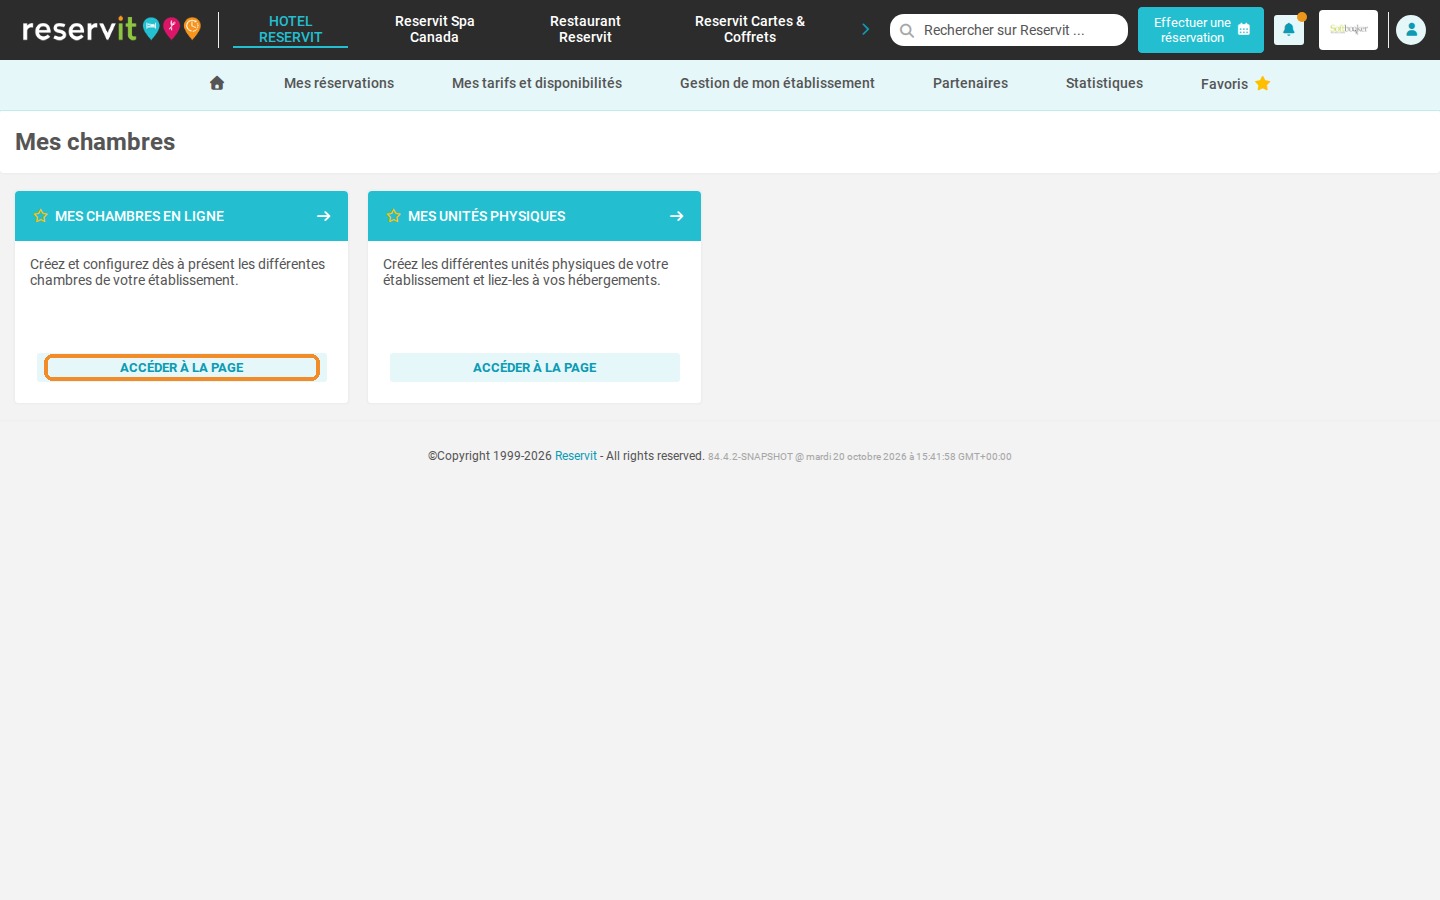Click the Reservit logo
The image size is (1440, 900).
pyautogui.click(x=111, y=29)
